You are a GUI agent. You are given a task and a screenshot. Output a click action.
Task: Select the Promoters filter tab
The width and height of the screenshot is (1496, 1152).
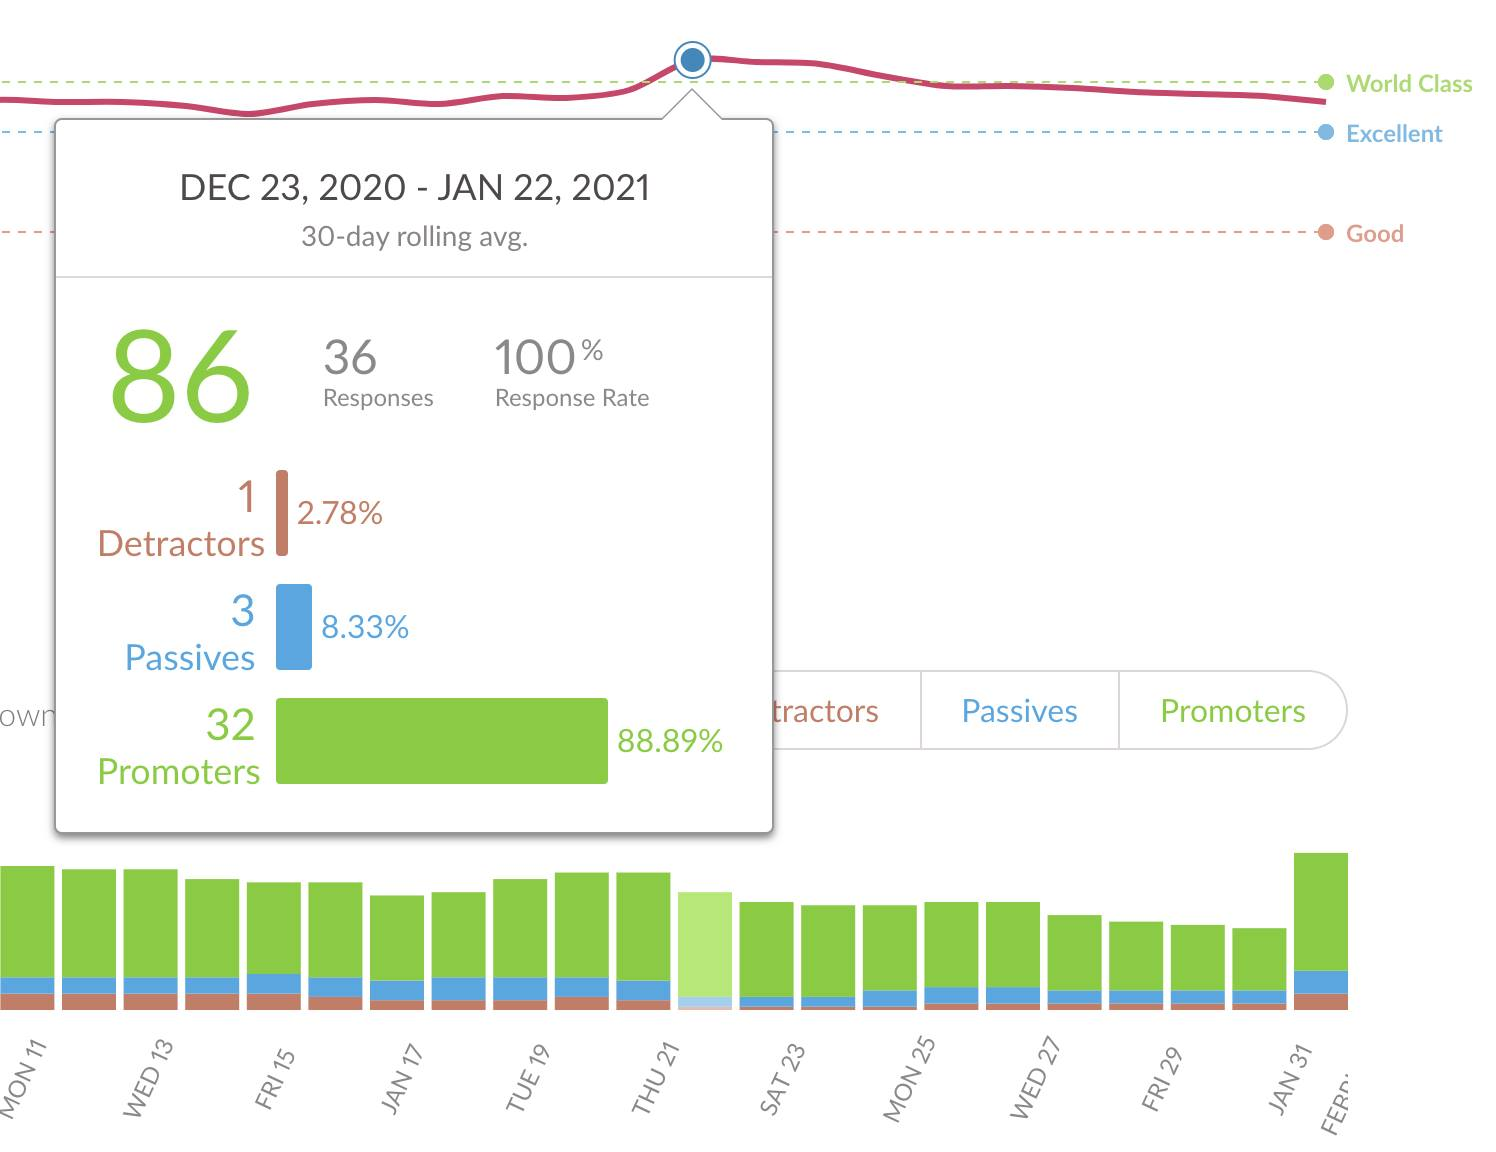(x=1232, y=711)
